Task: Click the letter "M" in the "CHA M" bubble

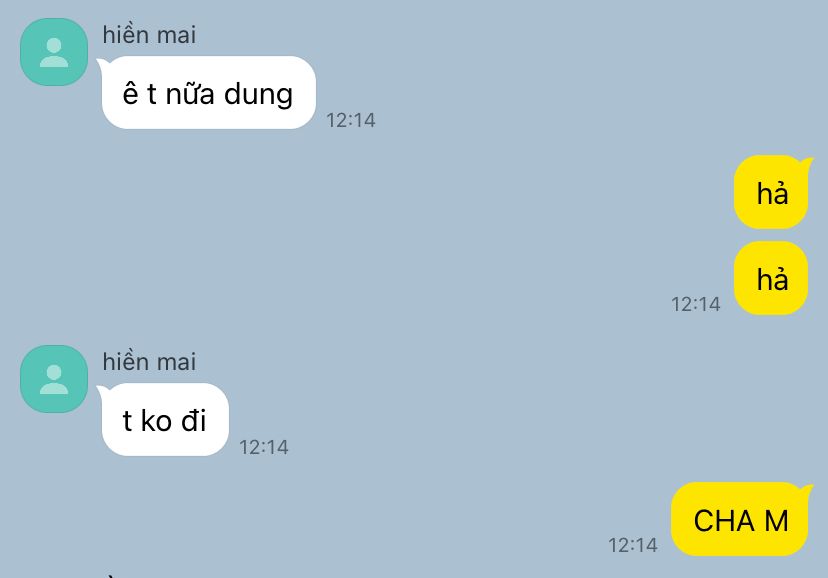Action: coord(776,521)
